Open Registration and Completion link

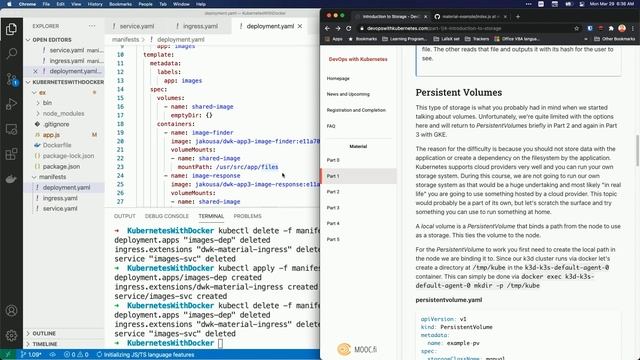coord(356,110)
